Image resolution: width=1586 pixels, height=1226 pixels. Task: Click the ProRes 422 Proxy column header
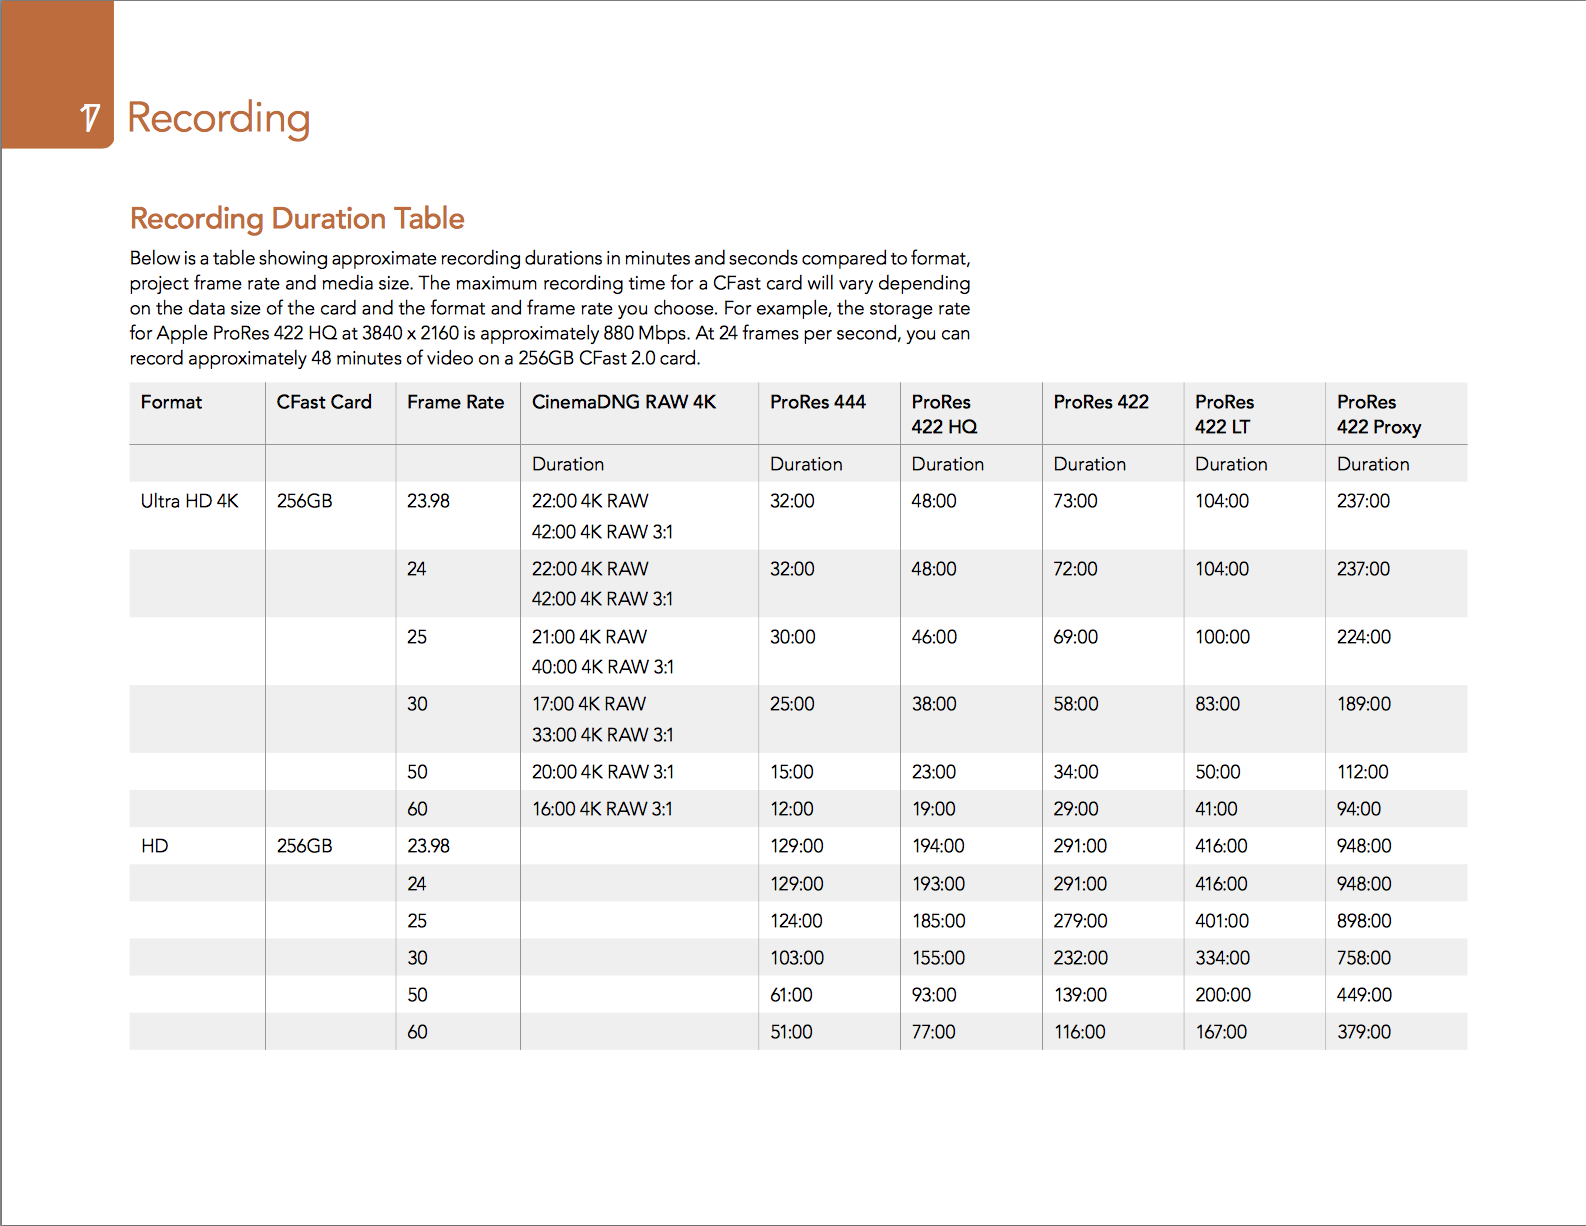pos(1379,414)
